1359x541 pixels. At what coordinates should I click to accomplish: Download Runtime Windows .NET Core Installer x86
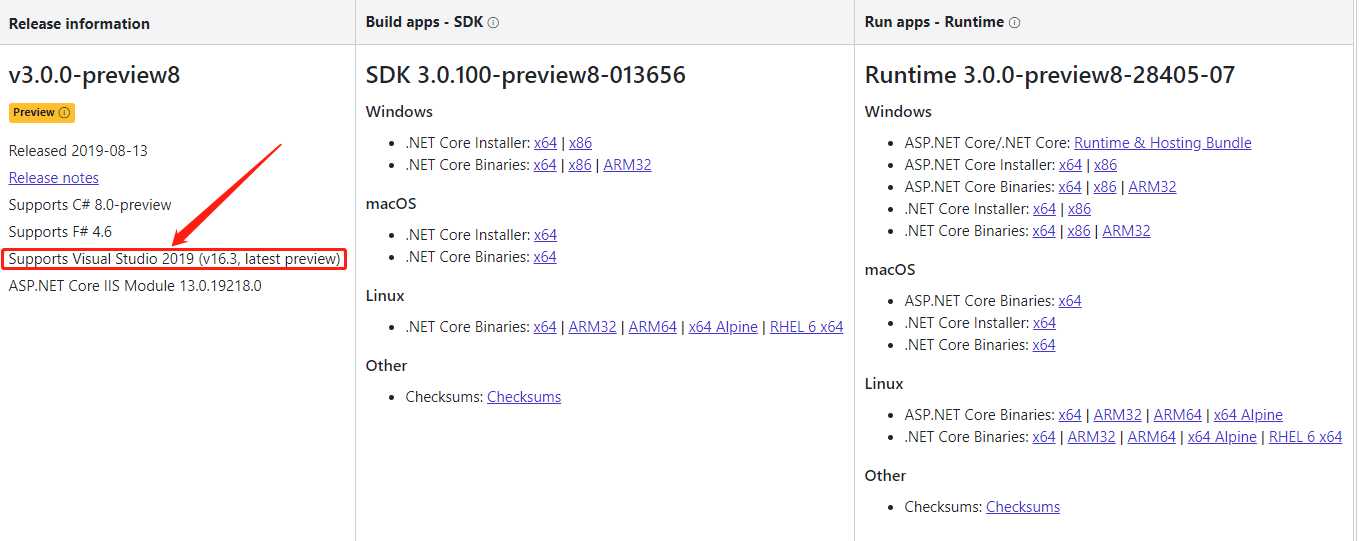[x=1079, y=209]
